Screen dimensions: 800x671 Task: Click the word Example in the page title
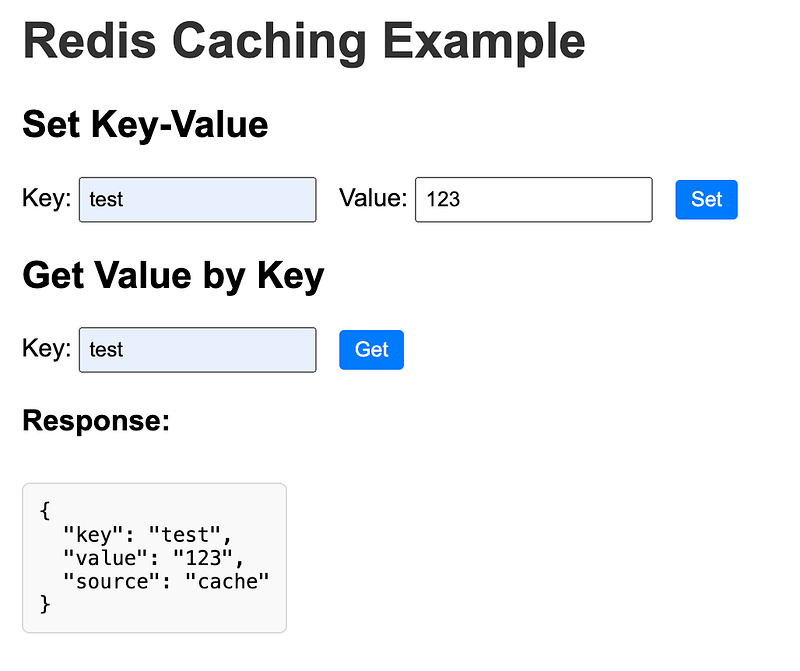coord(484,43)
